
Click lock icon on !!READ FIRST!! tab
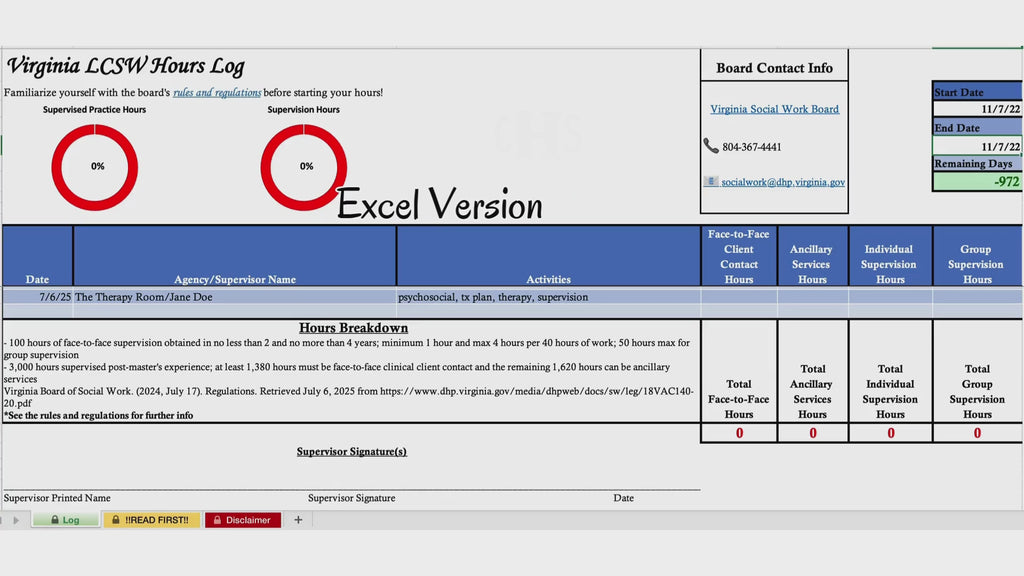tap(116, 520)
